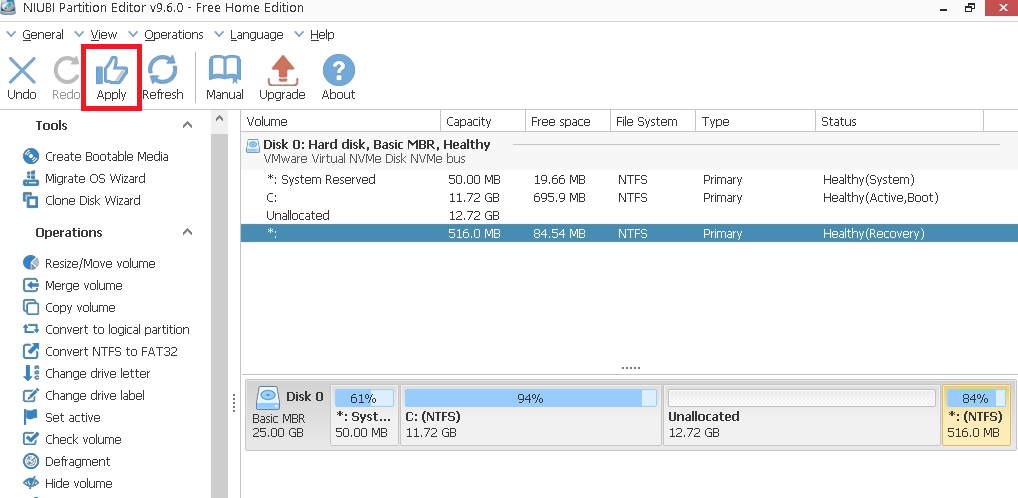Open the Clone Disk Wizard
The image size is (1018, 498).
(x=92, y=201)
